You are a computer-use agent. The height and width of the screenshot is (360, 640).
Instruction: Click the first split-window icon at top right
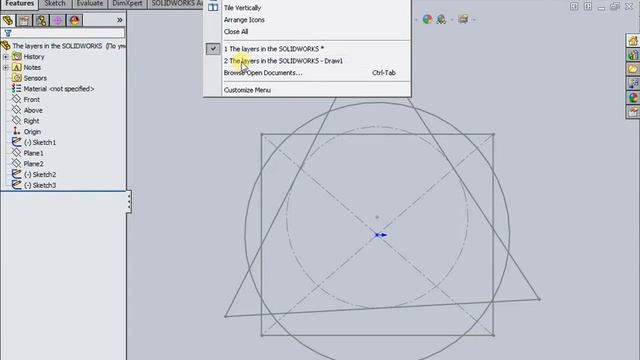pos(574,6)
